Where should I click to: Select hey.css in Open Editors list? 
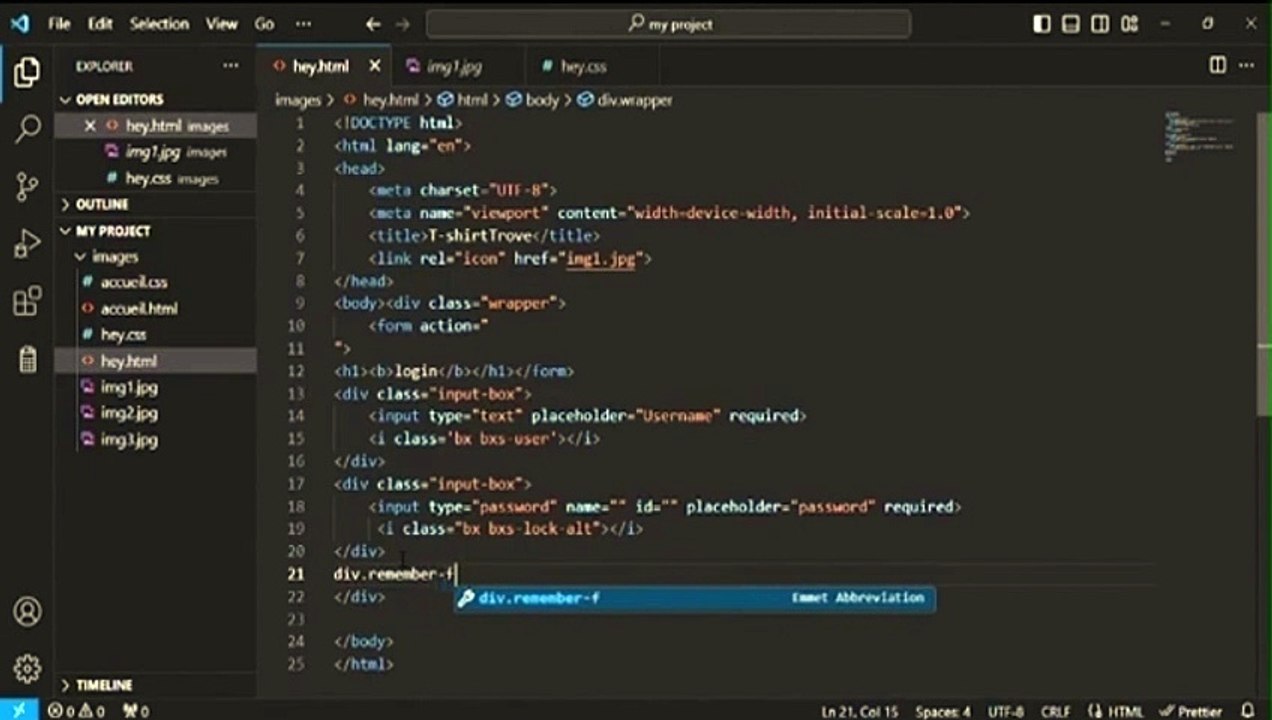[x=157, y=178]
